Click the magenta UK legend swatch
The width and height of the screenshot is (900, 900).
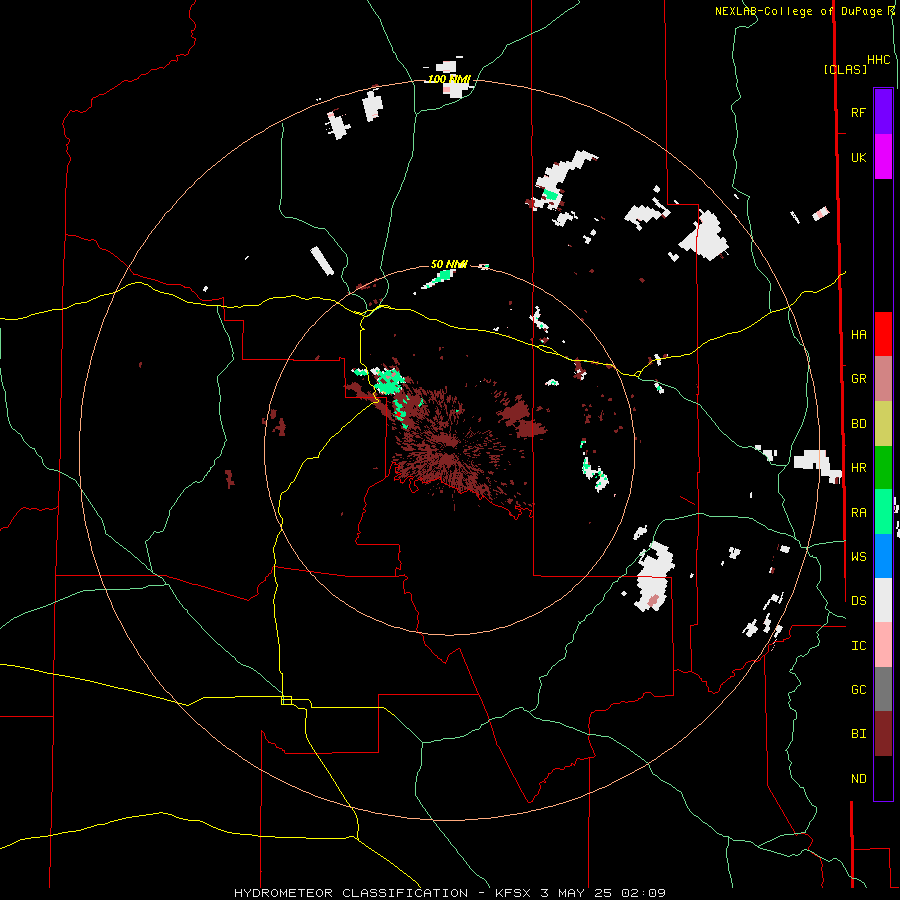pyautogui.click(x=883, y=157)
